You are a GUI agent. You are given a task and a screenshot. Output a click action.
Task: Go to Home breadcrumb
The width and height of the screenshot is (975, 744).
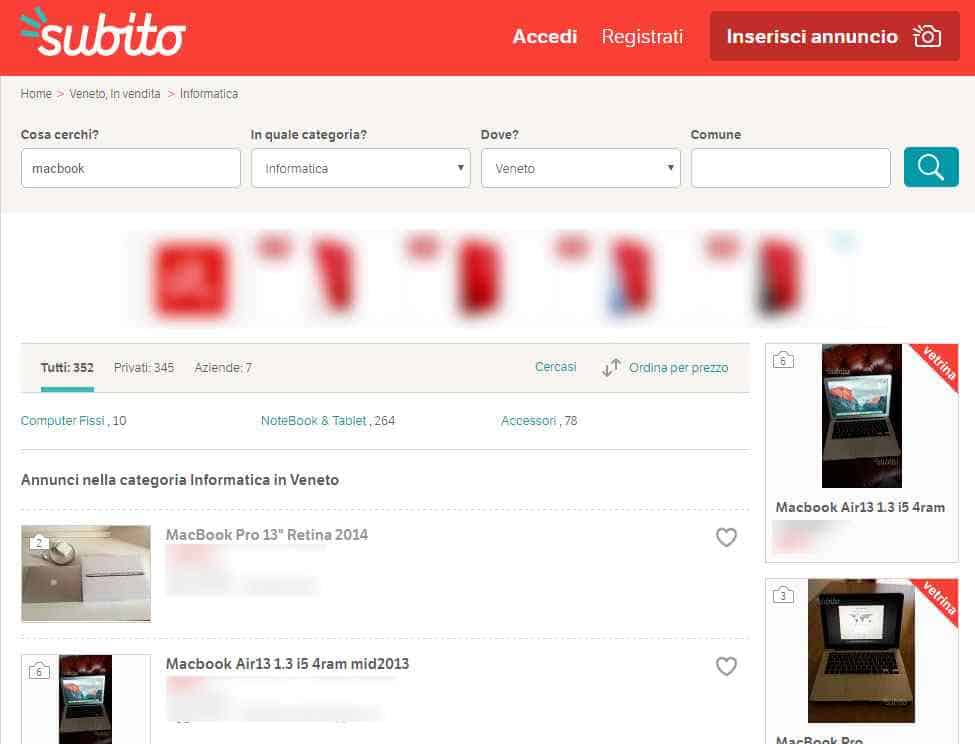(x=36, y=94)
